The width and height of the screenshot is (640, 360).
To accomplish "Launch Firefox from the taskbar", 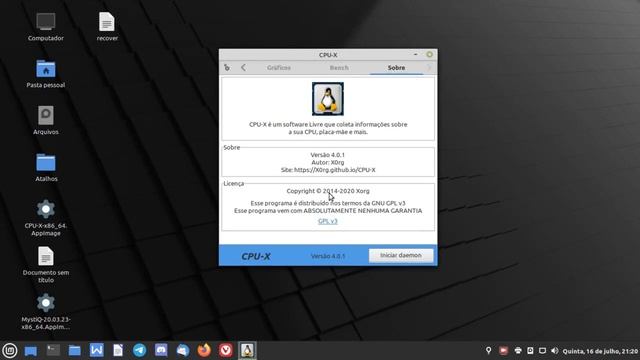I will pyautogui.click(x=204, y=350).
